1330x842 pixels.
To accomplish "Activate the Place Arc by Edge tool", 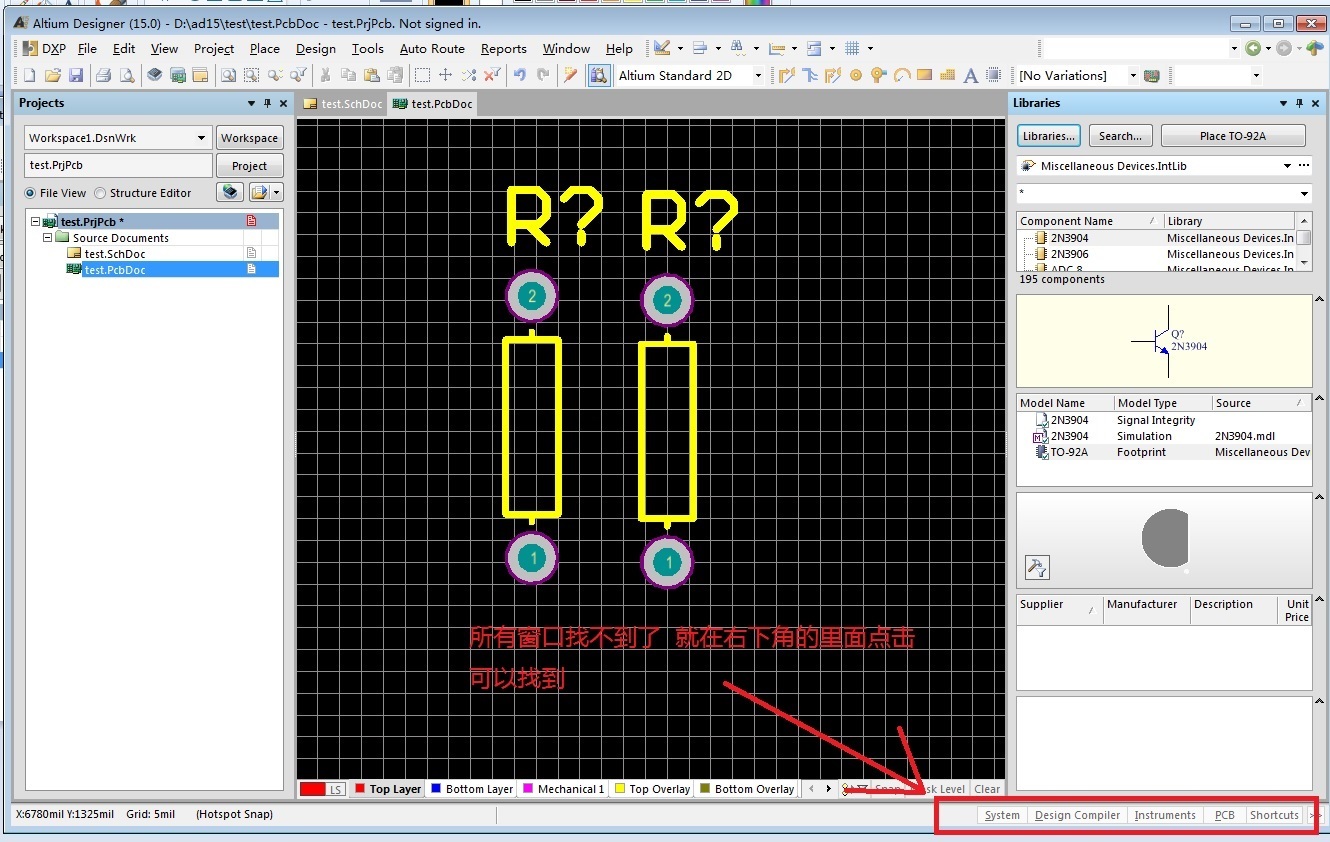I will (901, 75).
